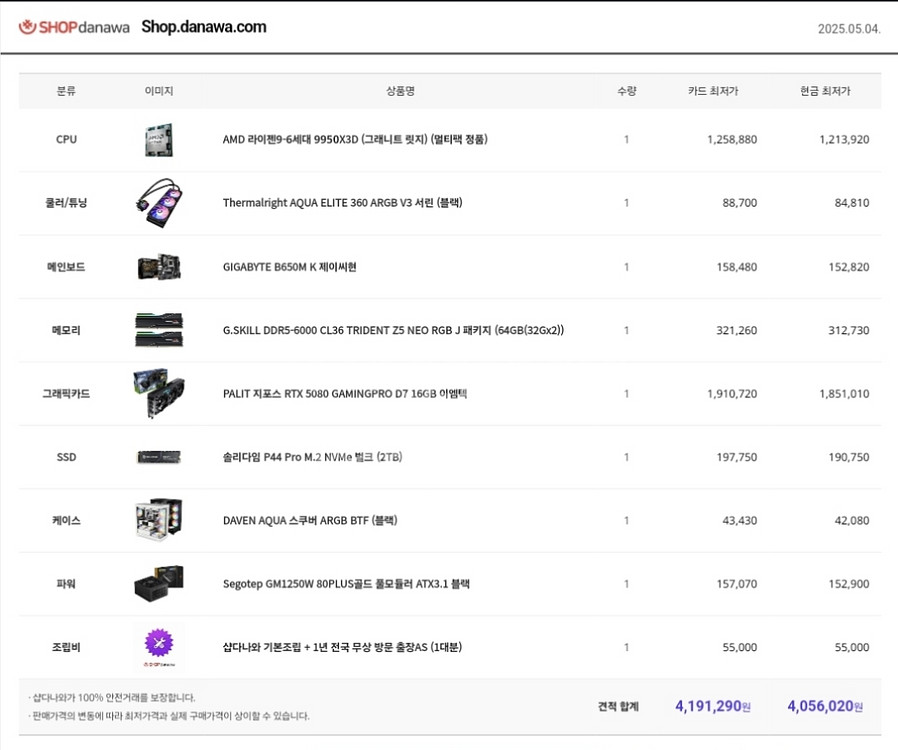The image size is (898, 750).
Task: Open the G.SKILL Trident Z5 memory thumbnail
Action: coord(159,330)
